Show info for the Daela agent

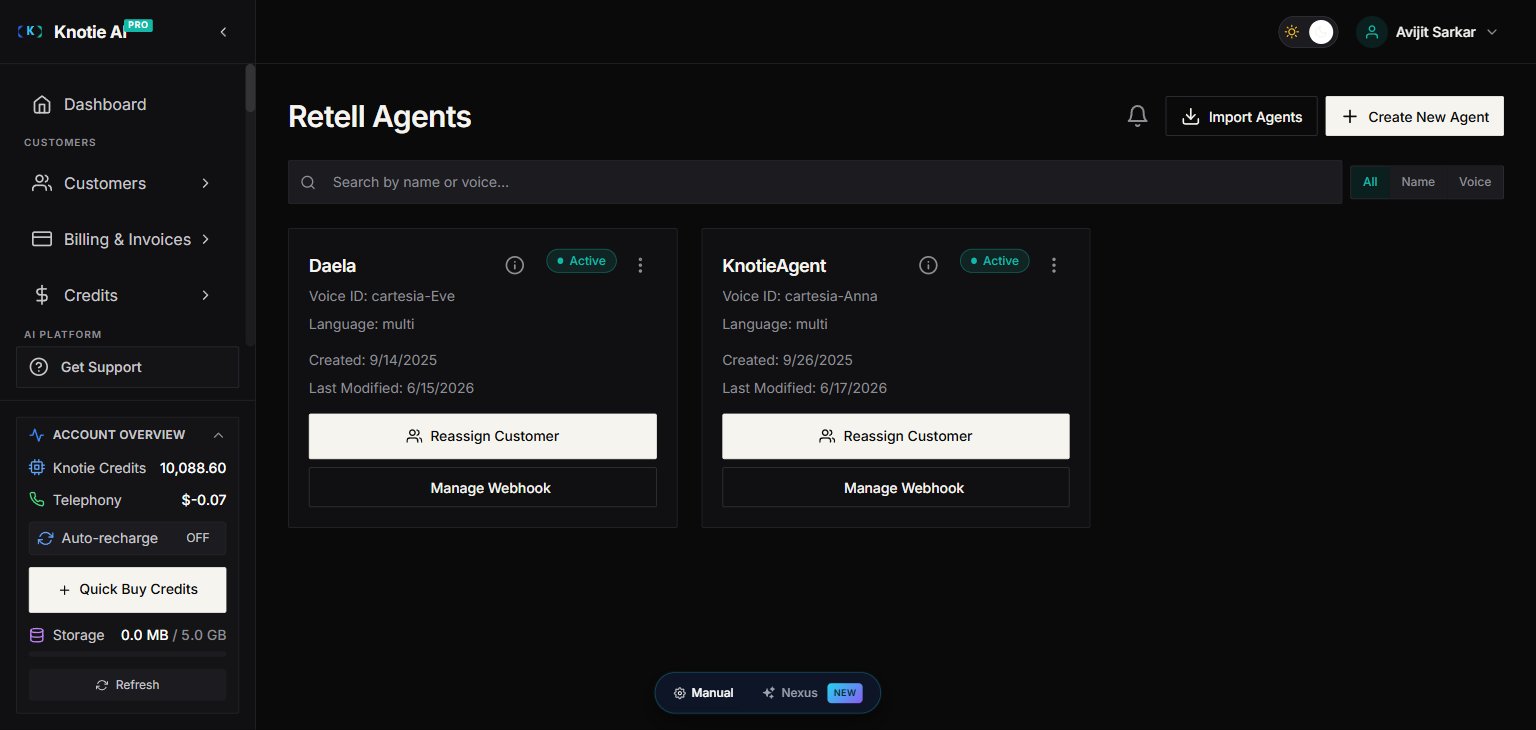point(515,265)
